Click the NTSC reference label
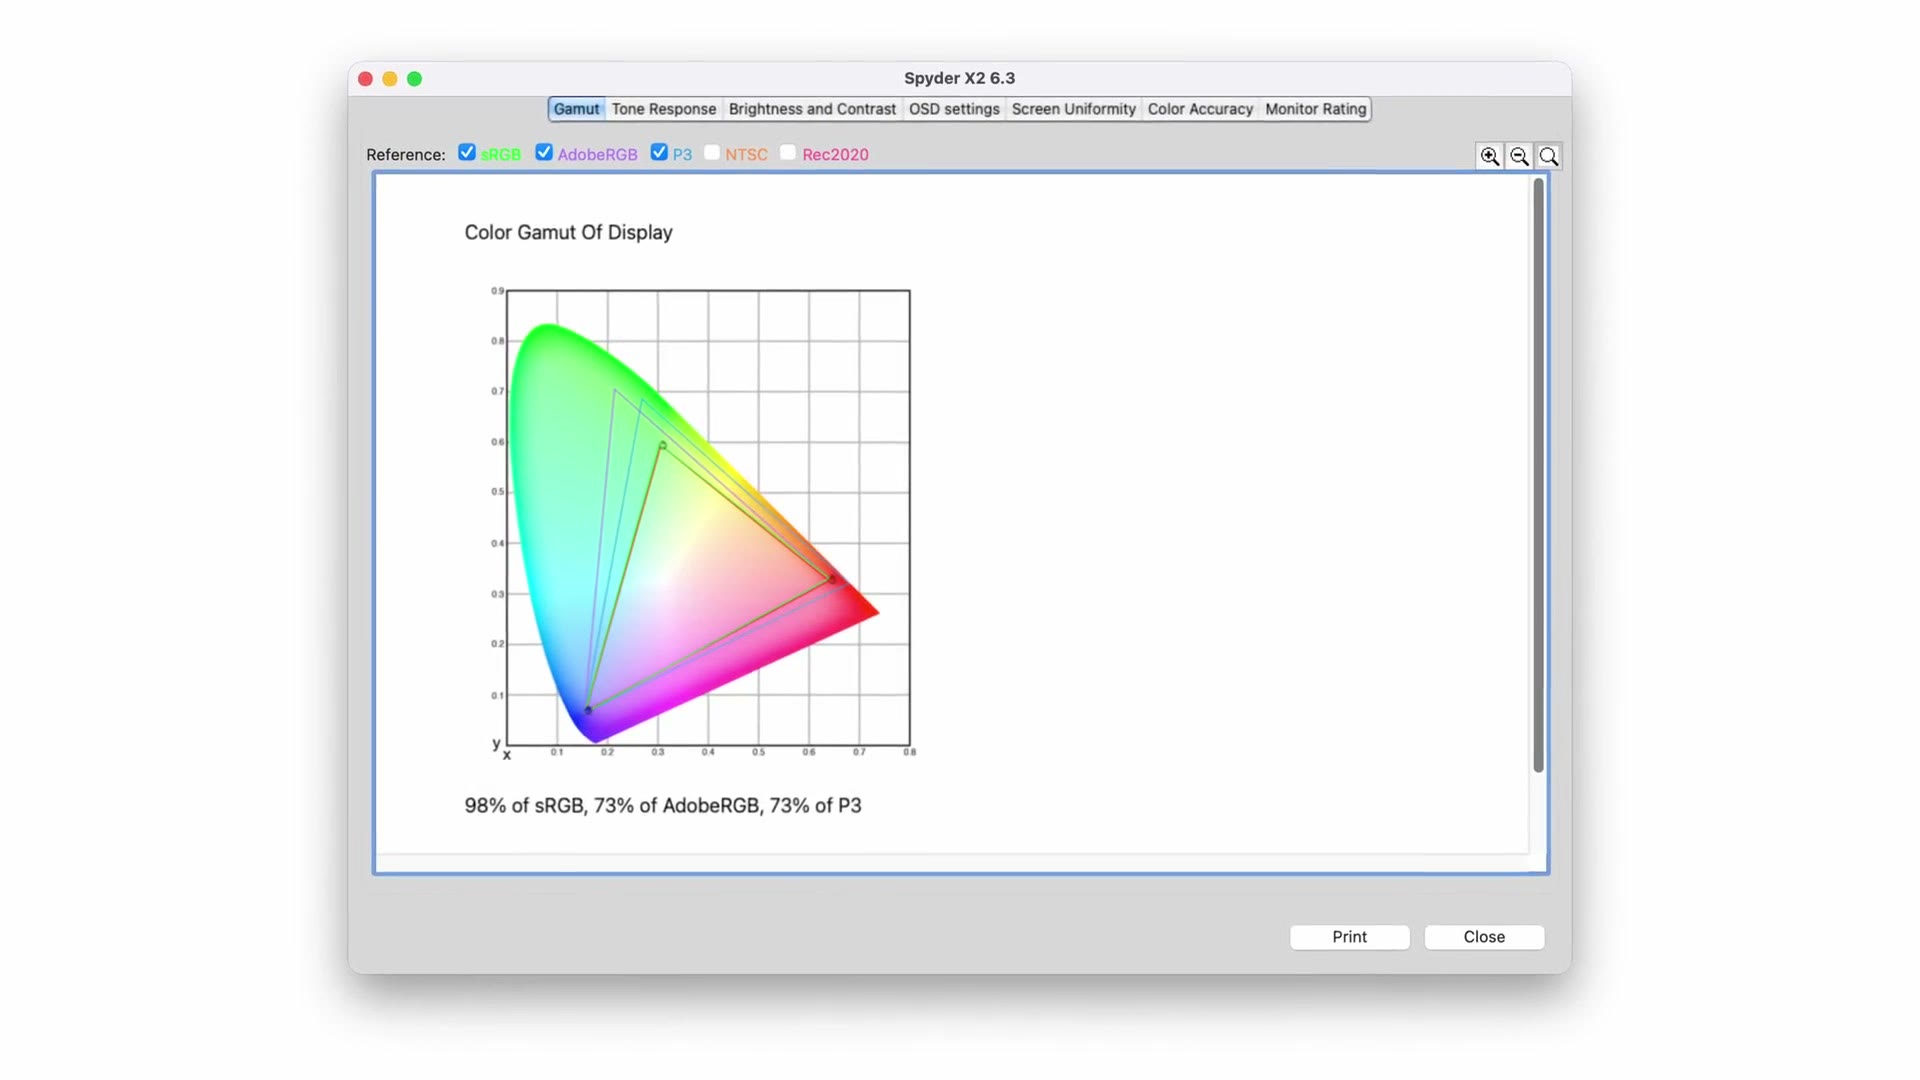Image resolution: width=1920 pixels, height=1080 pixels. click(747, 155)
